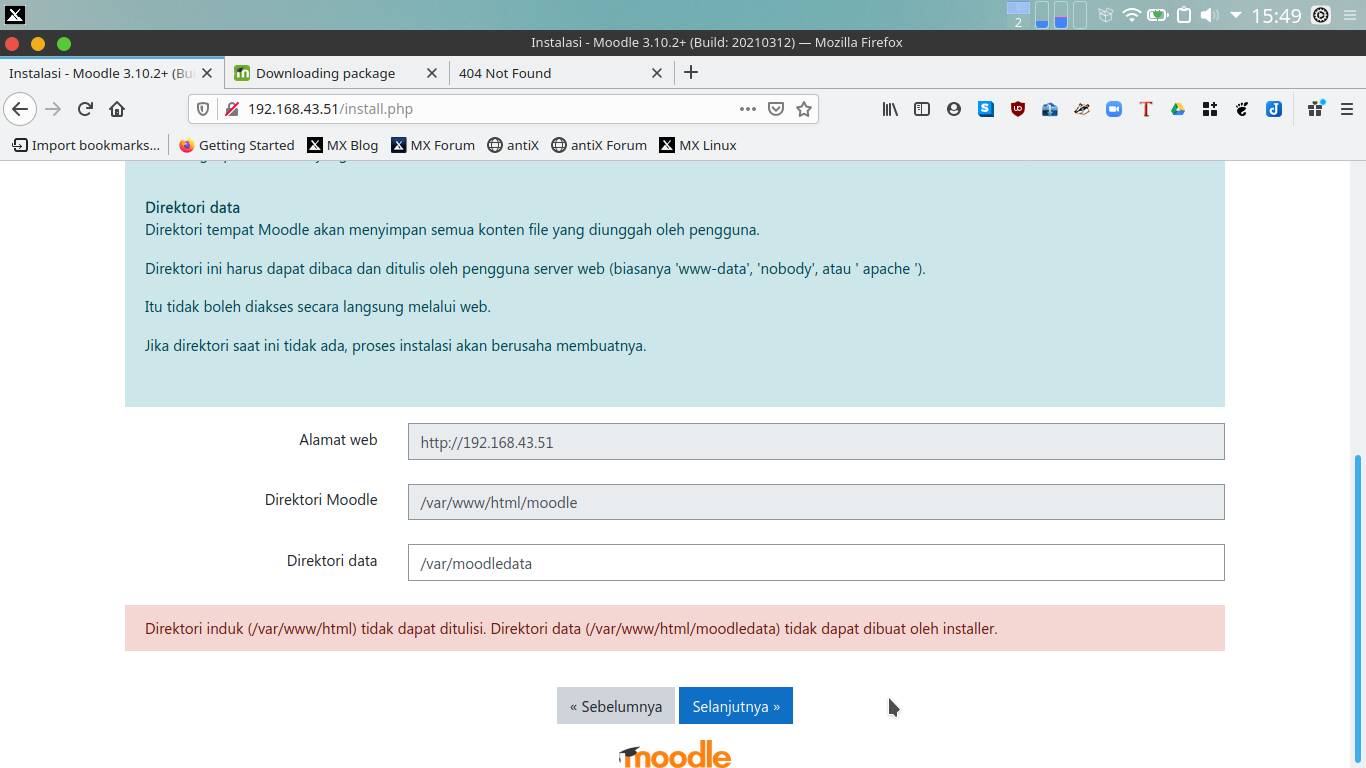Viewport: 1366px width, 768px height.
Task: Open the Firefox hamburger menu
Action: tap(1347, 109)
